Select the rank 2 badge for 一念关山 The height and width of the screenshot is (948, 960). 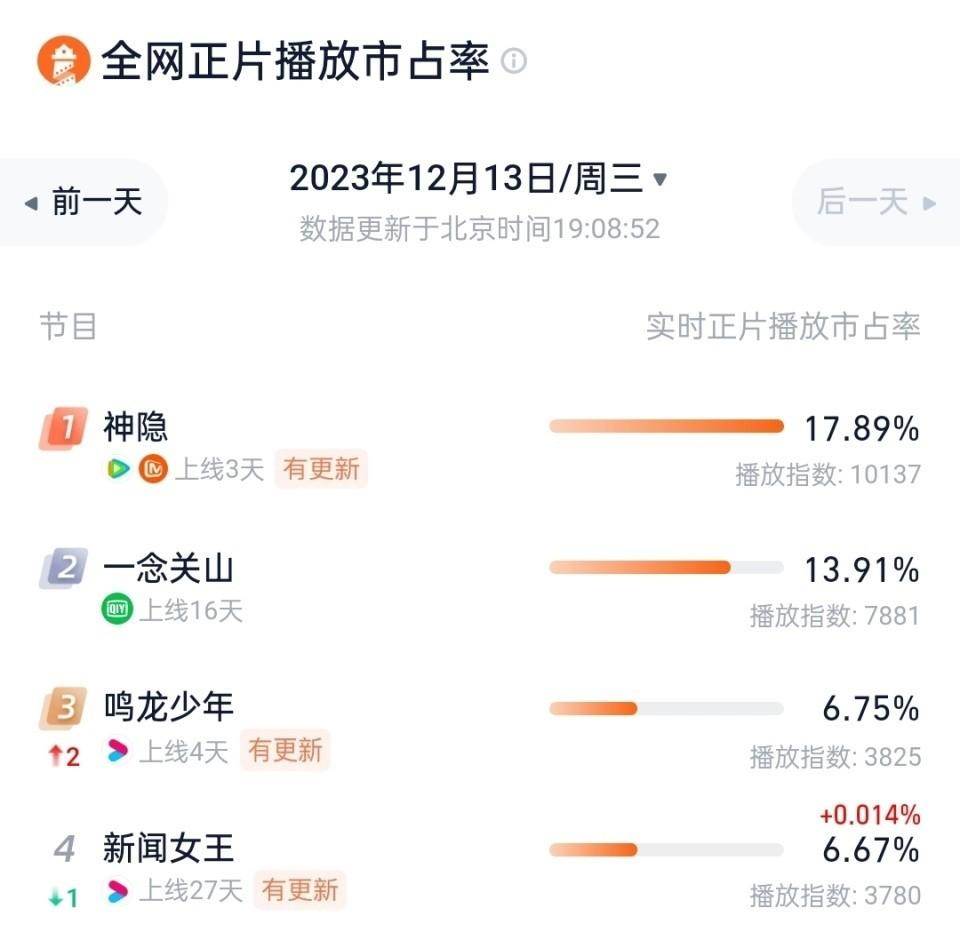(64, 568)
